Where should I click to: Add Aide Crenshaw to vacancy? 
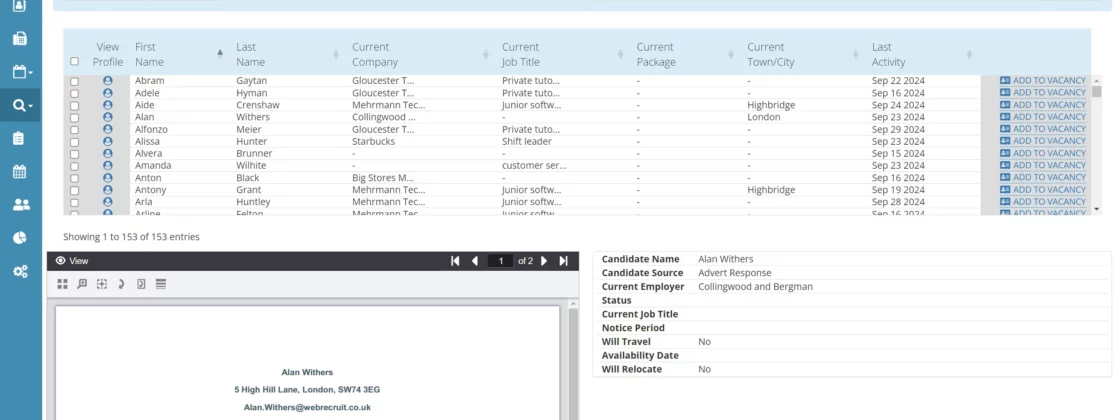click(x=1042, y=105)
